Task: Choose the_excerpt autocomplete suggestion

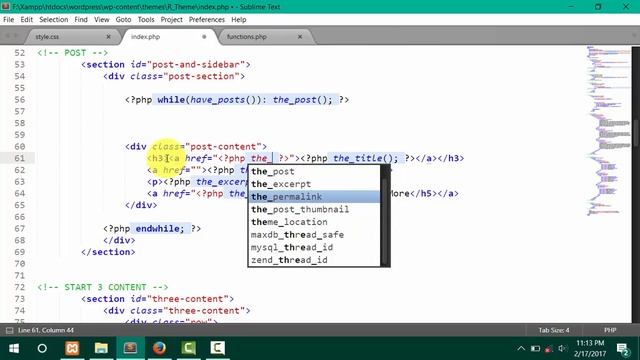Action: coord(314,184)
